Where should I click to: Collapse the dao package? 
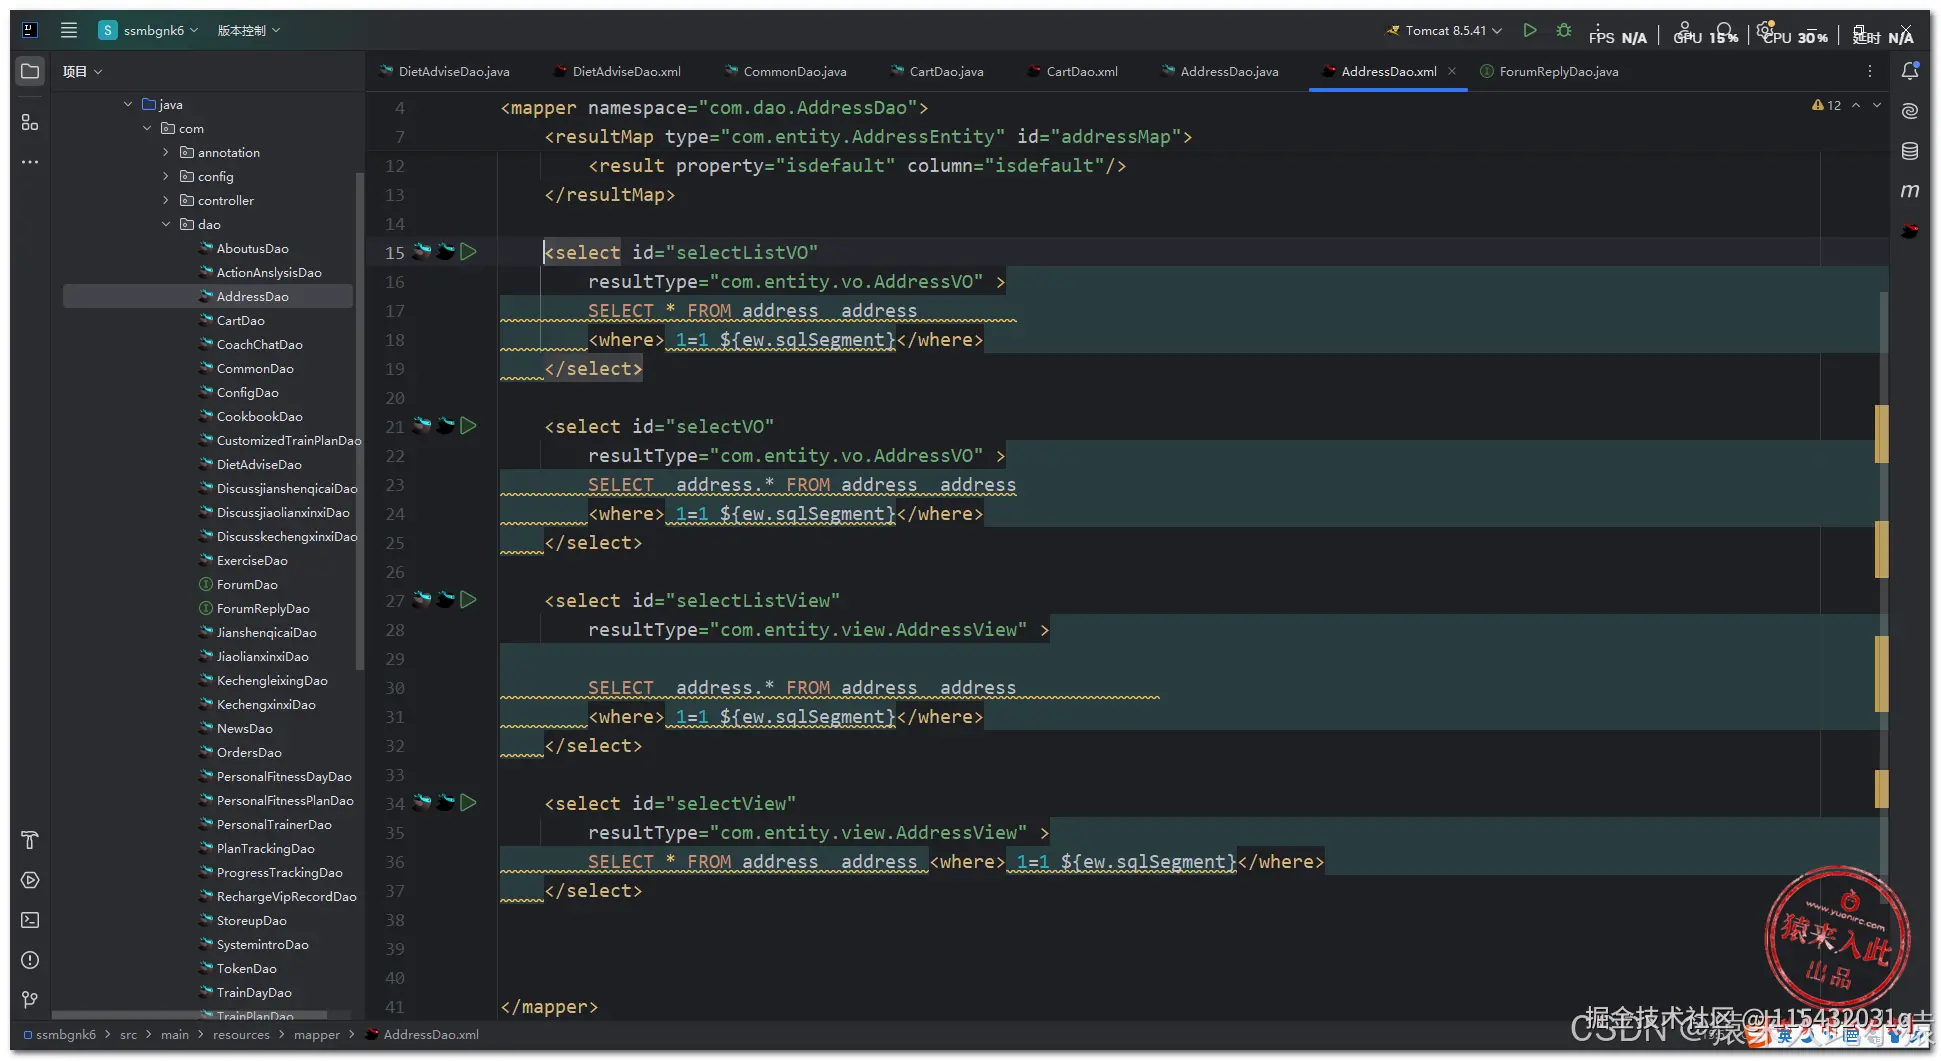pos(166,224)
